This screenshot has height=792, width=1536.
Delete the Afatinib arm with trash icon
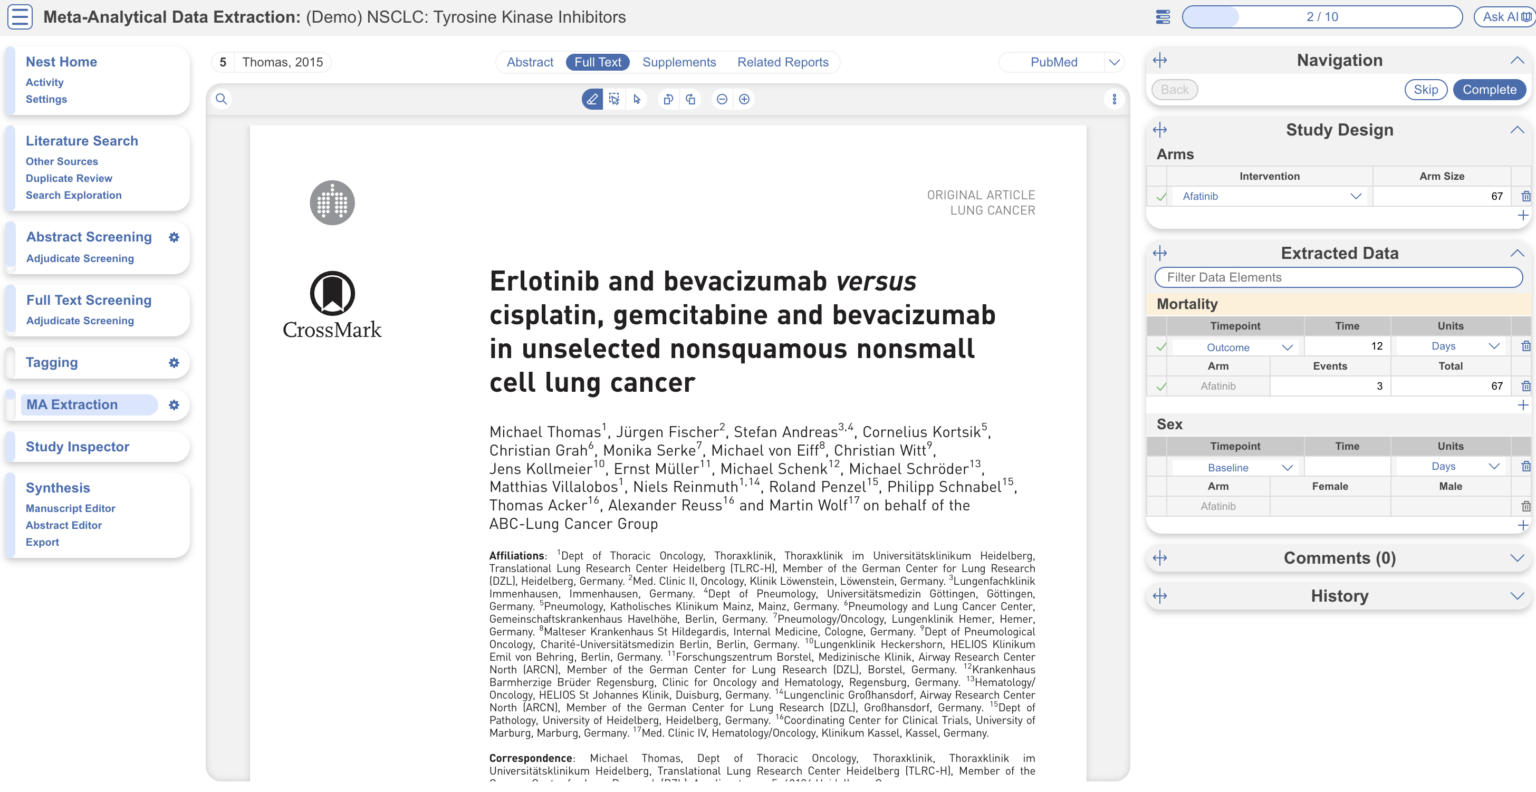pyautogui.click(x=1523, y=196)
